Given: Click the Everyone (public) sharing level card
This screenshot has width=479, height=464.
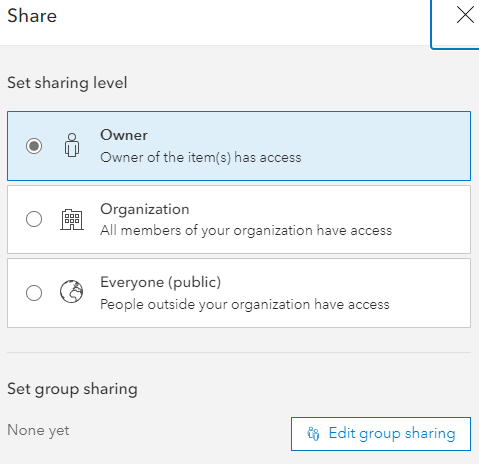Looking at the screenshot, I should point(239,293).
